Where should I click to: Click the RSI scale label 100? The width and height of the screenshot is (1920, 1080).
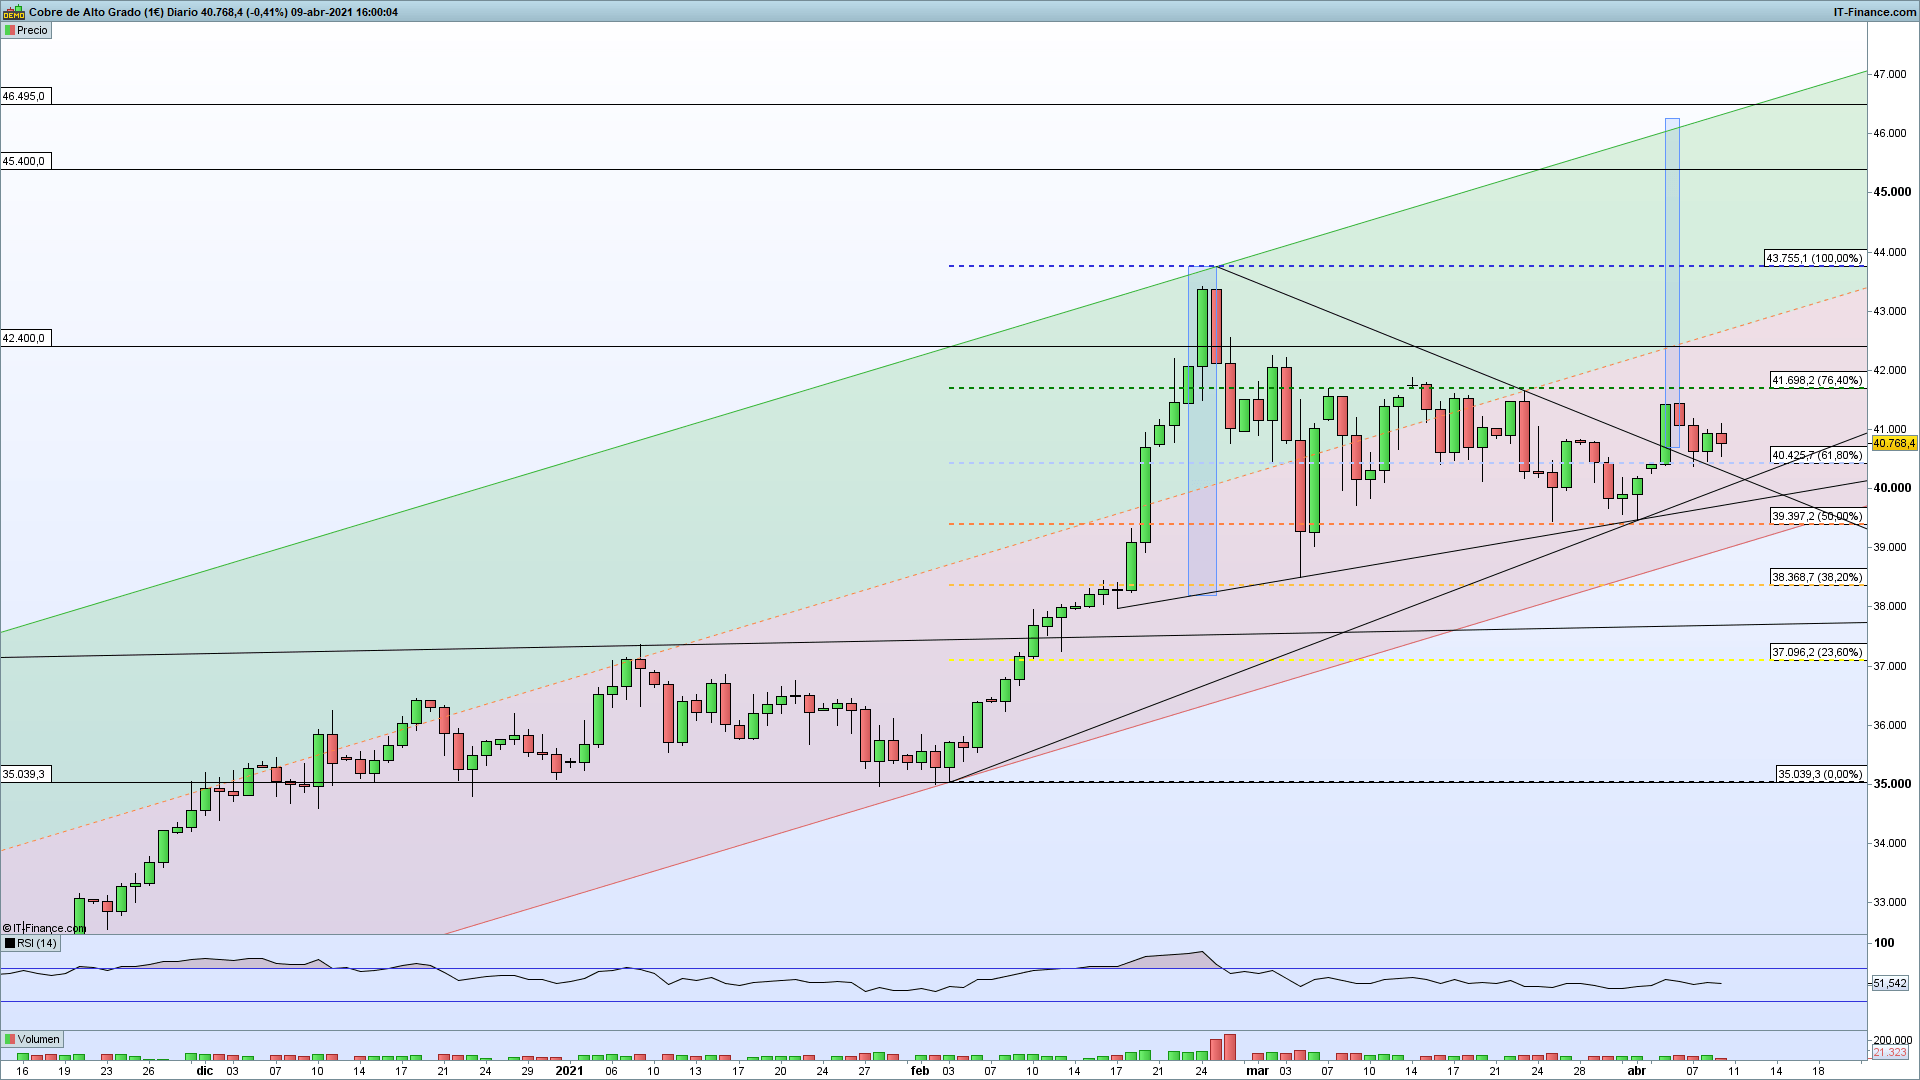pos(1884,943)
